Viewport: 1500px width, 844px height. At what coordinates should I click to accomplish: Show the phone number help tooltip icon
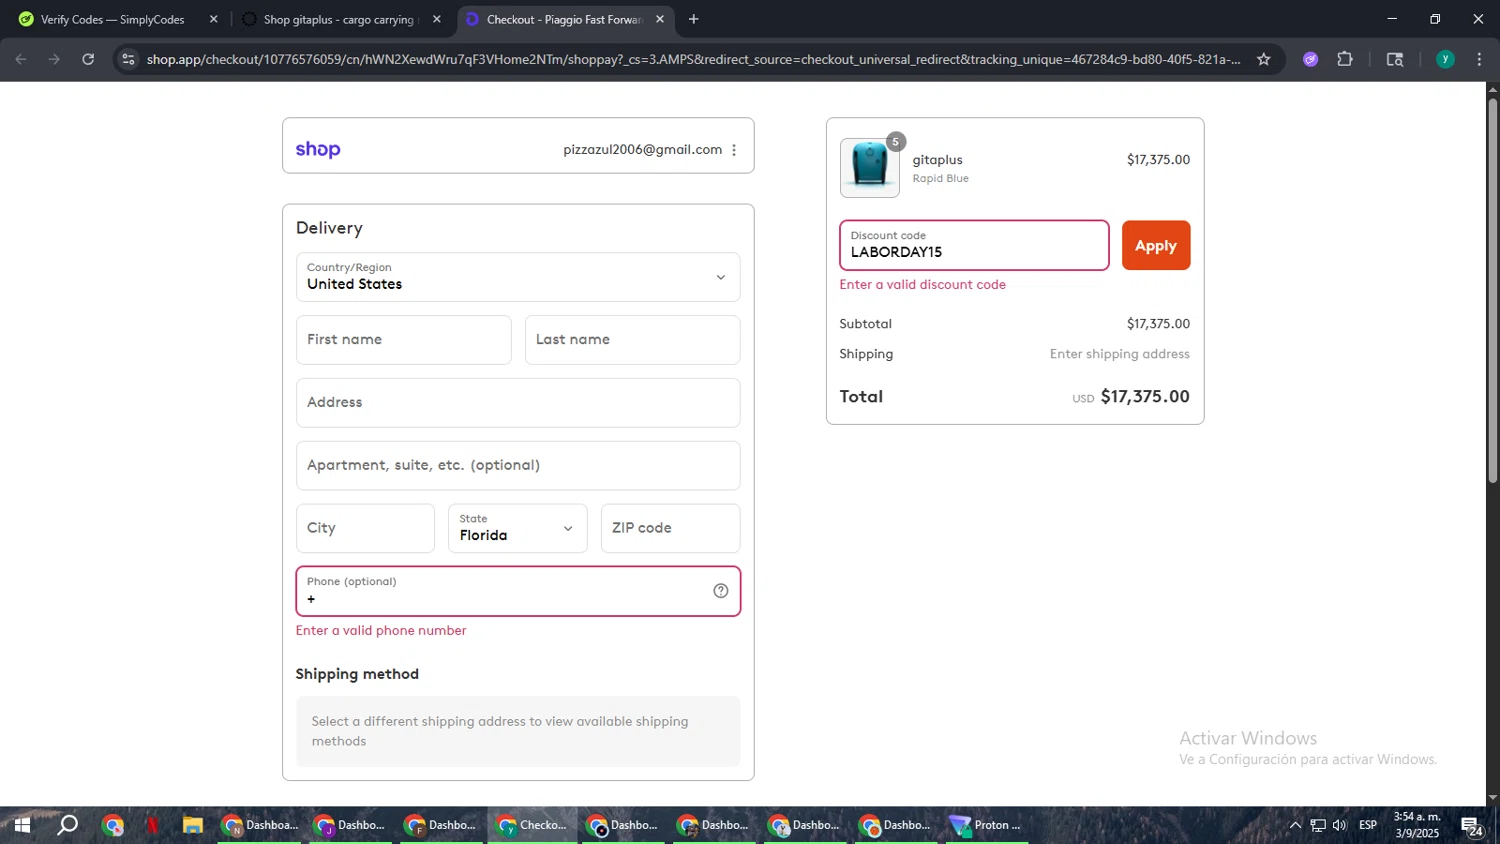point(721,591)
